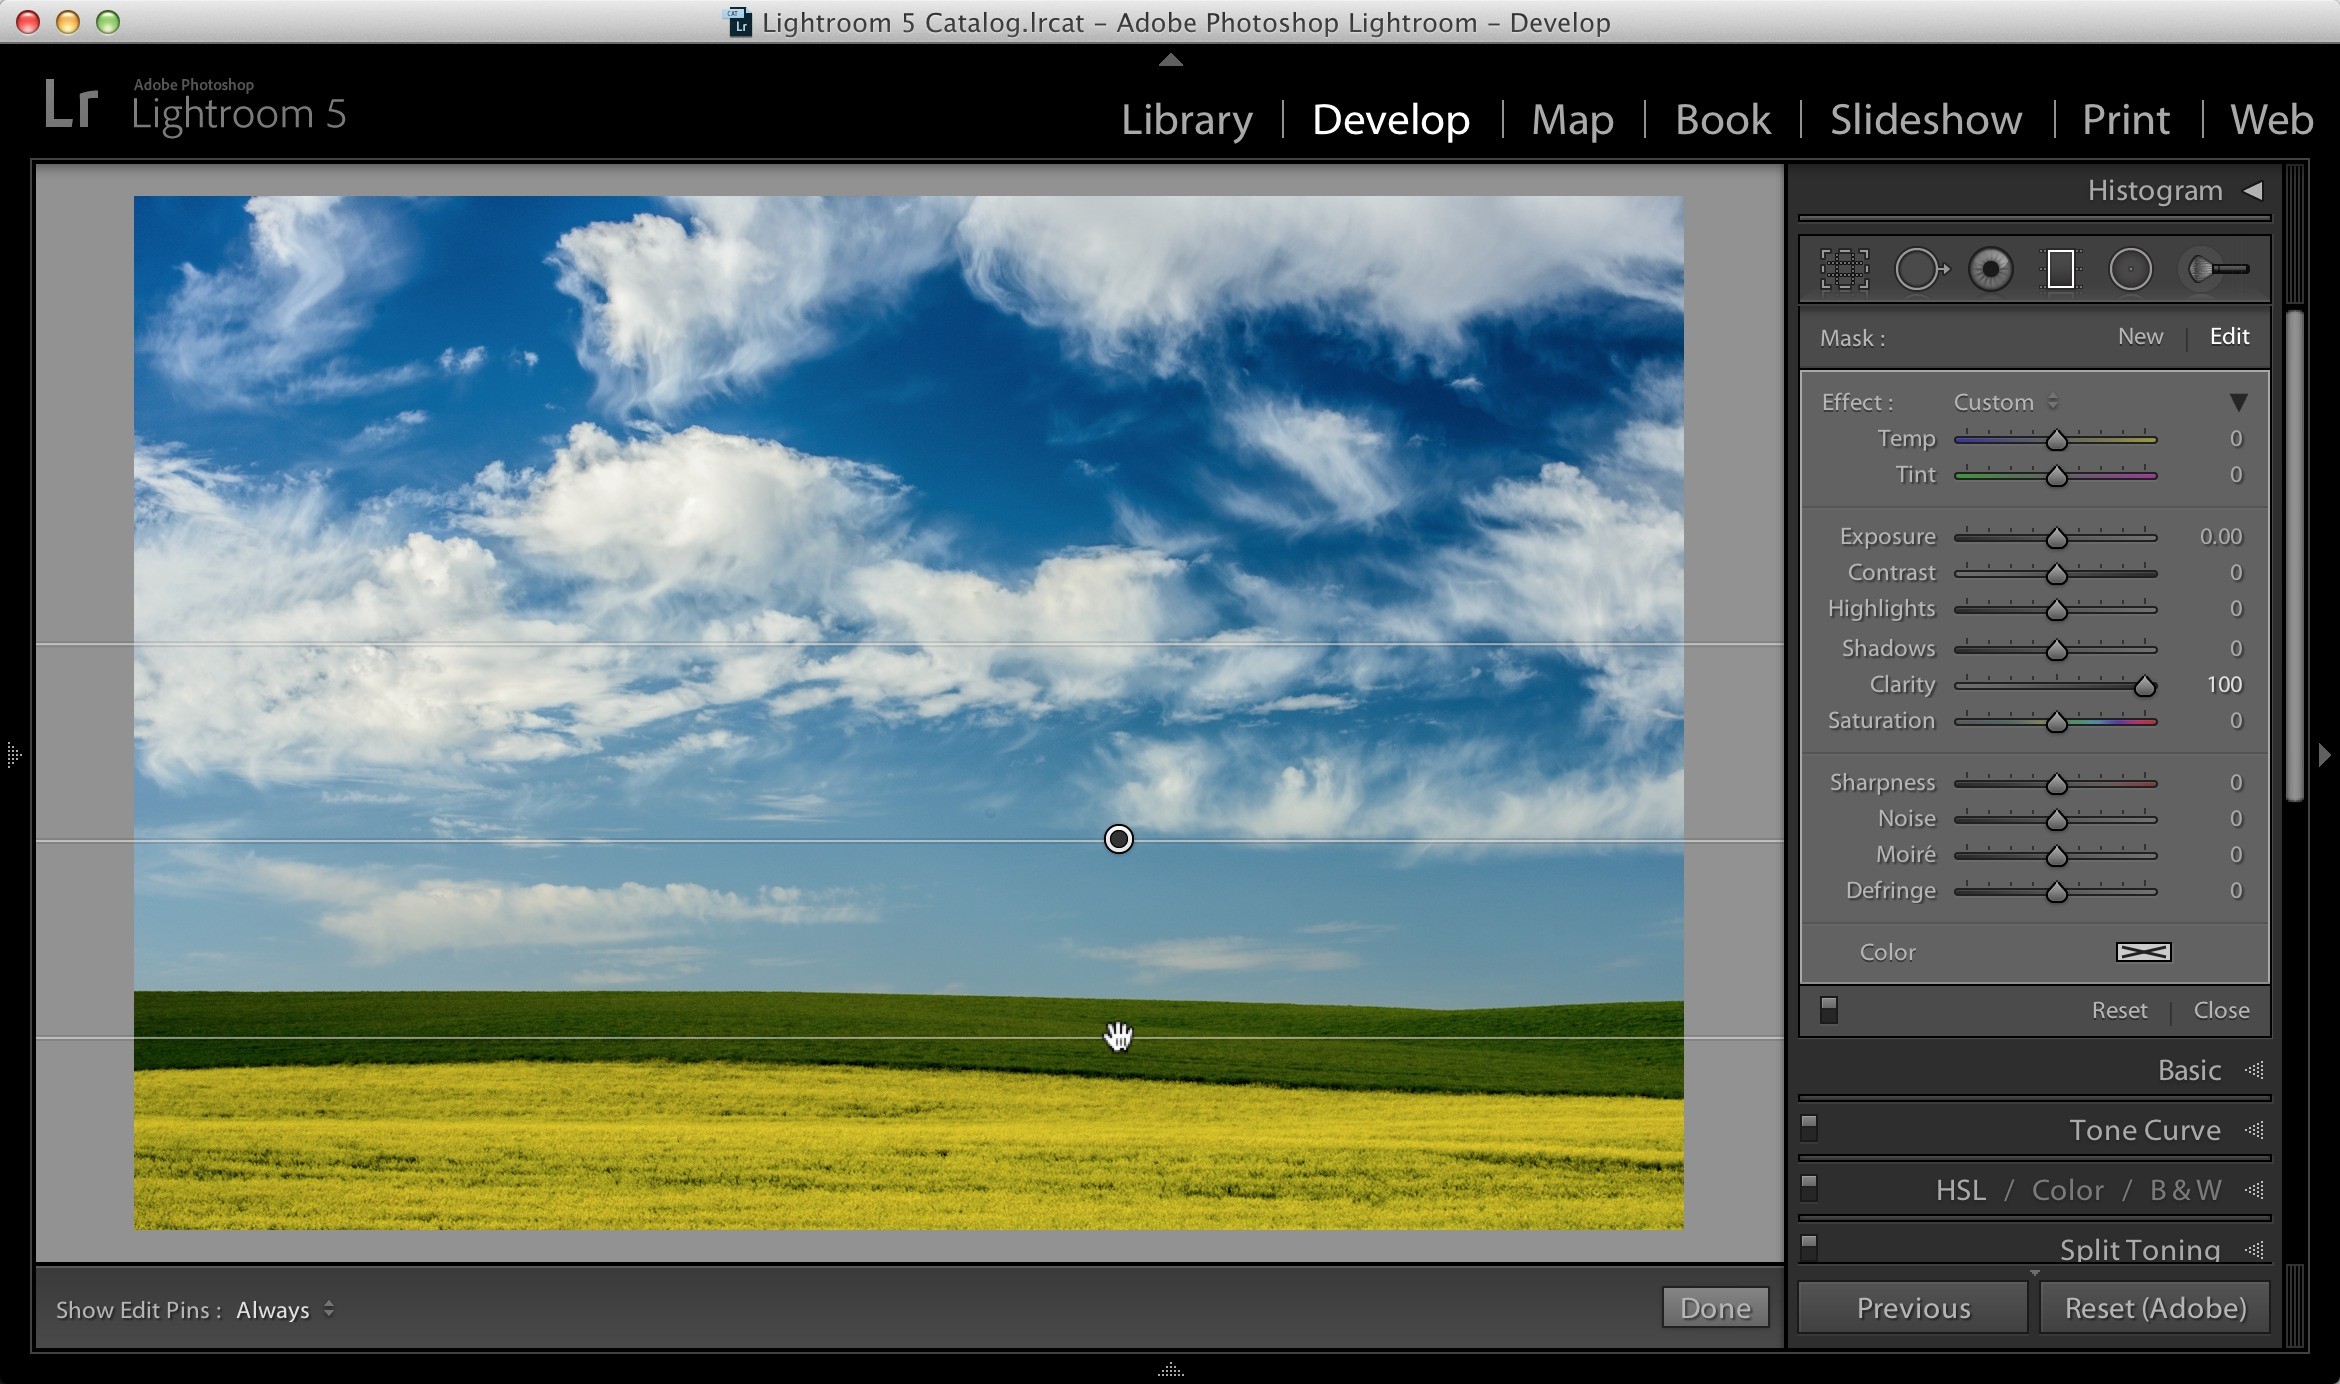Click the Previous button
The image size is (2340, 1384).
click(1913, 1308)
